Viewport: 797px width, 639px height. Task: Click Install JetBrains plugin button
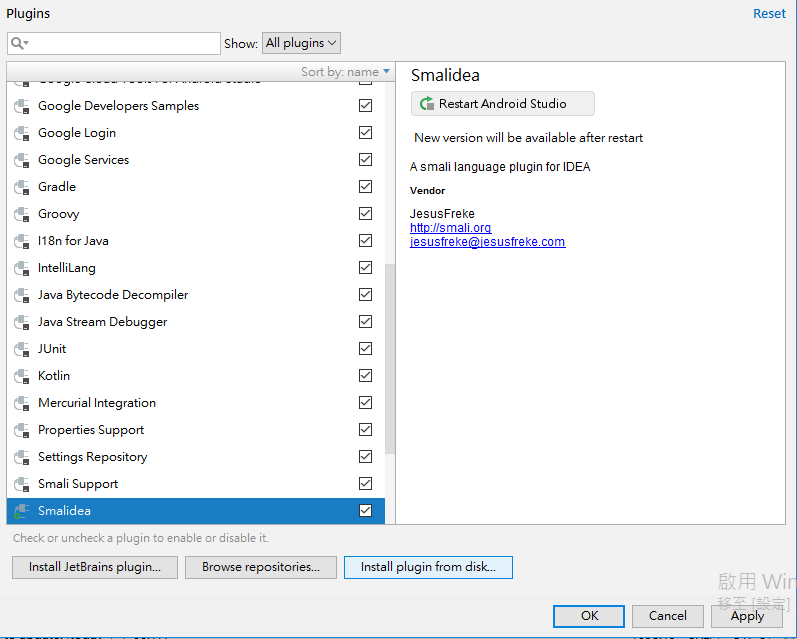tap(95, 567)
